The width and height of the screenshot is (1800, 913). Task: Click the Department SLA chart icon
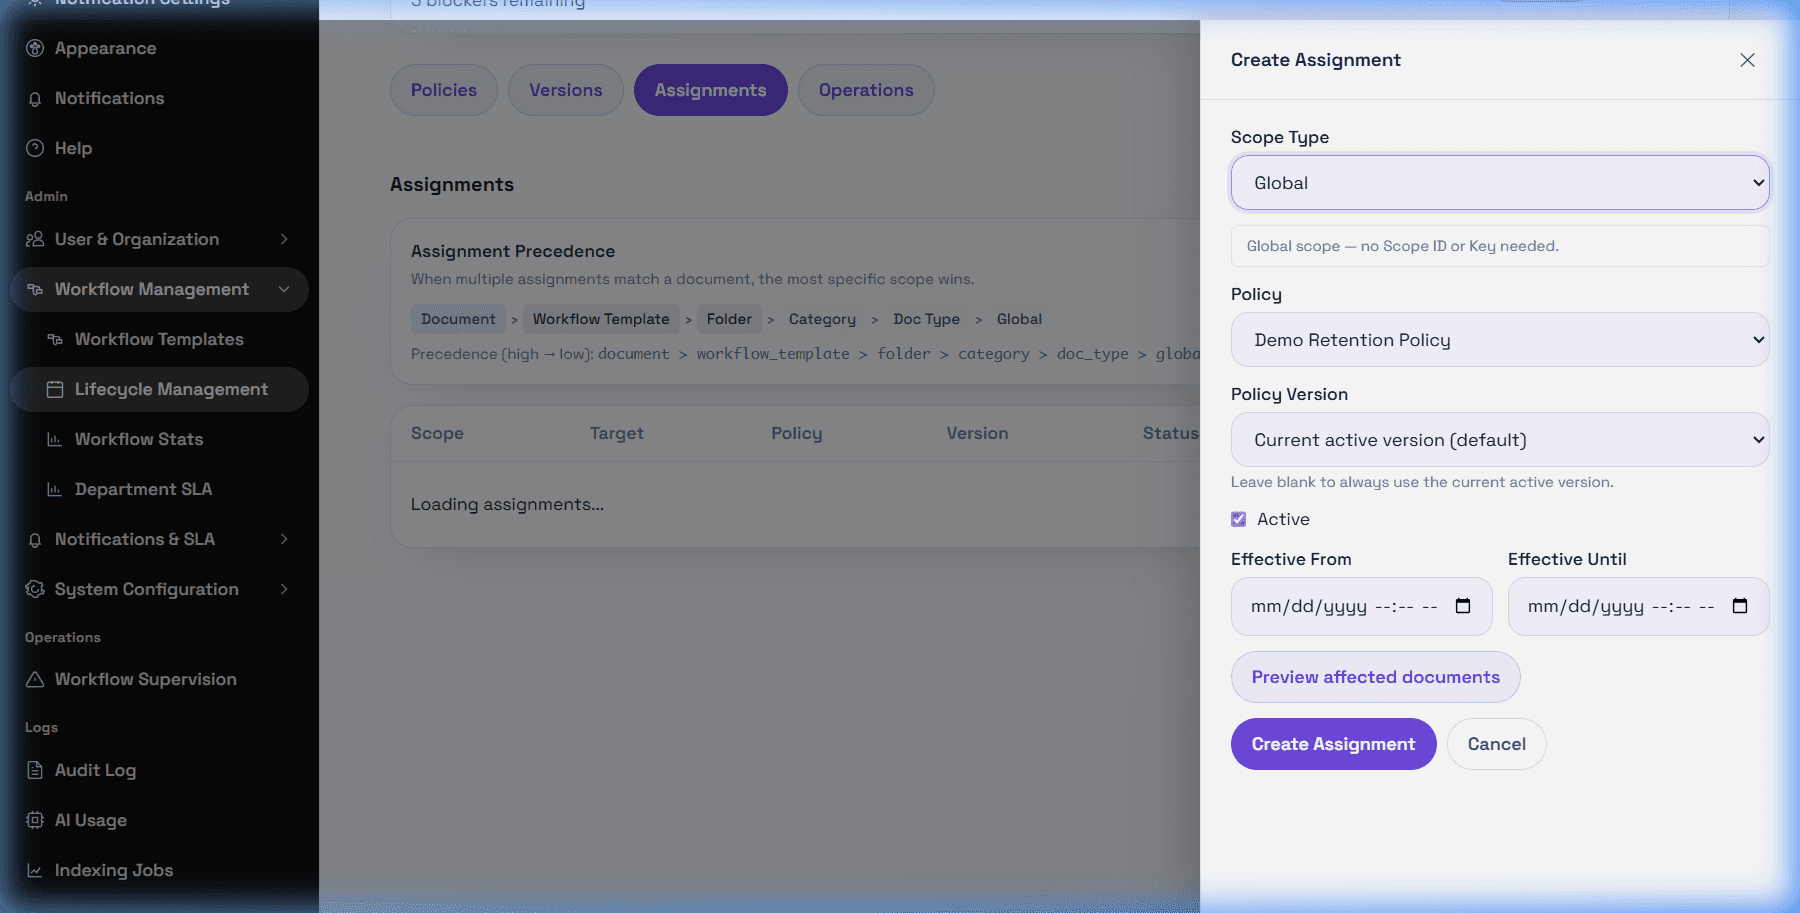coord(55,489)
